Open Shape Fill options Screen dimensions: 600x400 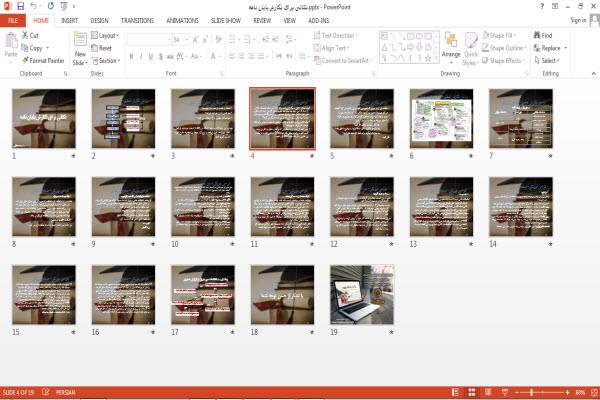click(499, 35)
